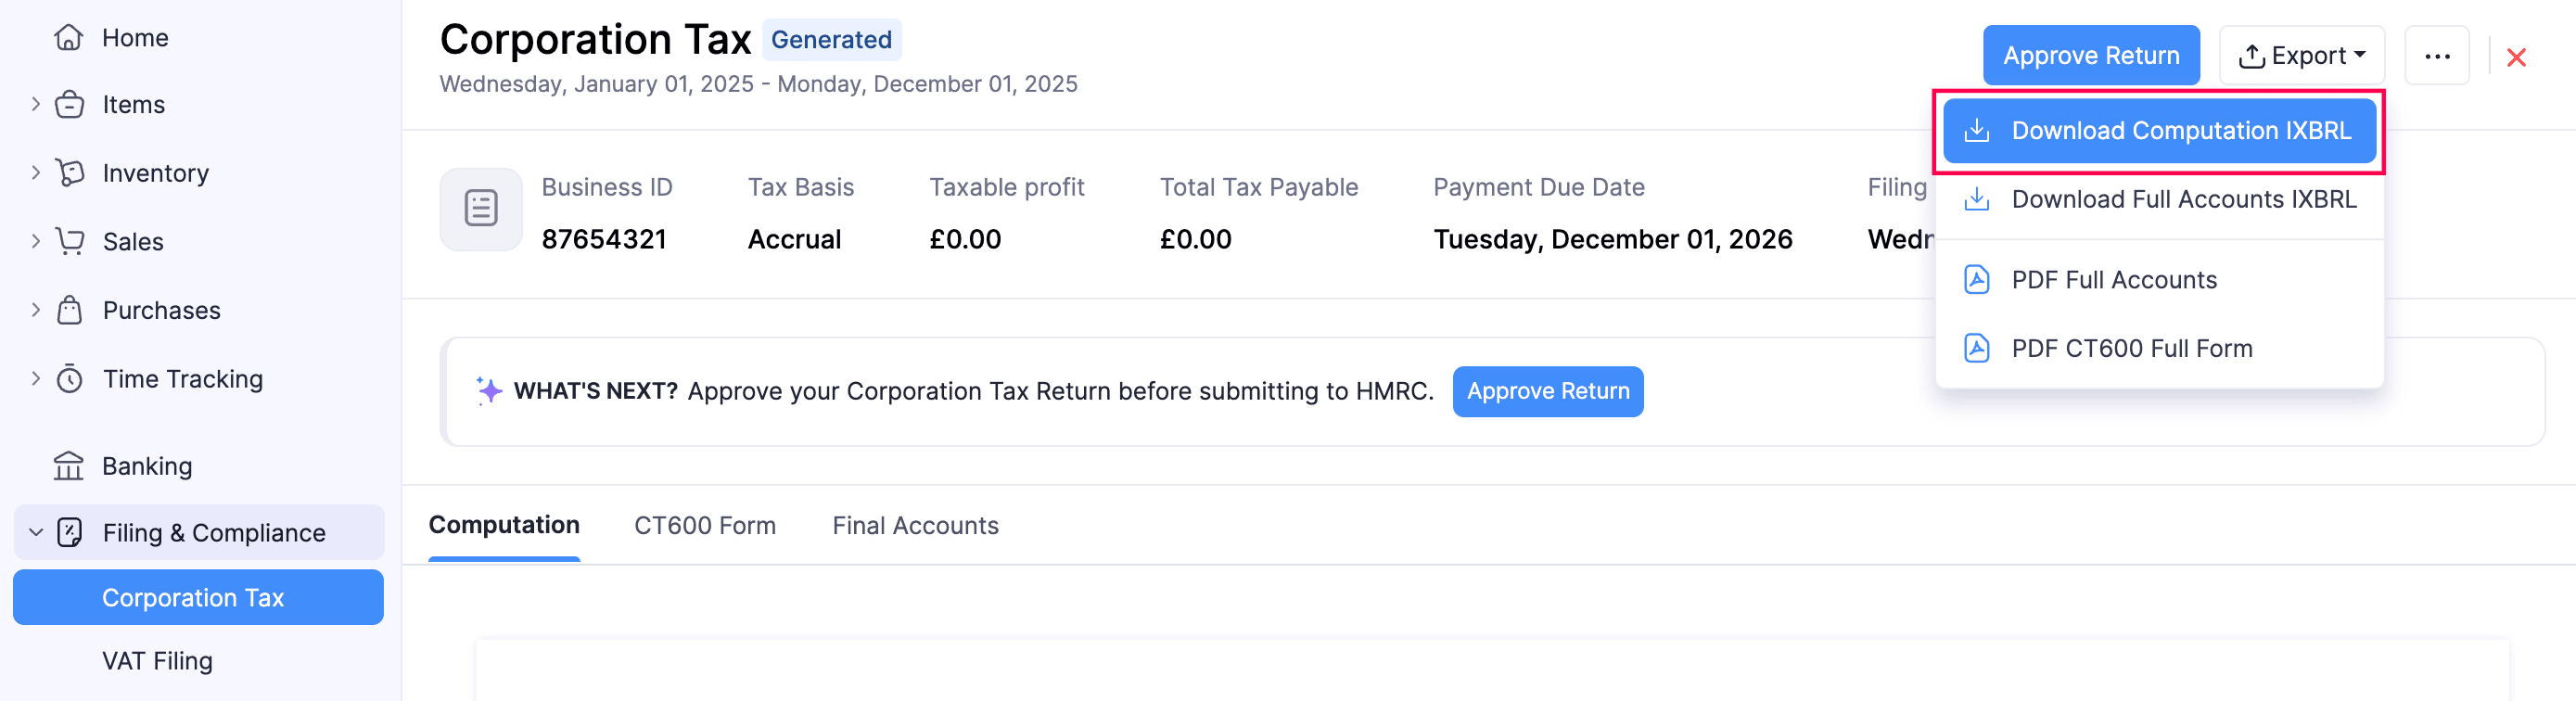Open the three-dot more options menu

(2437, 56)
